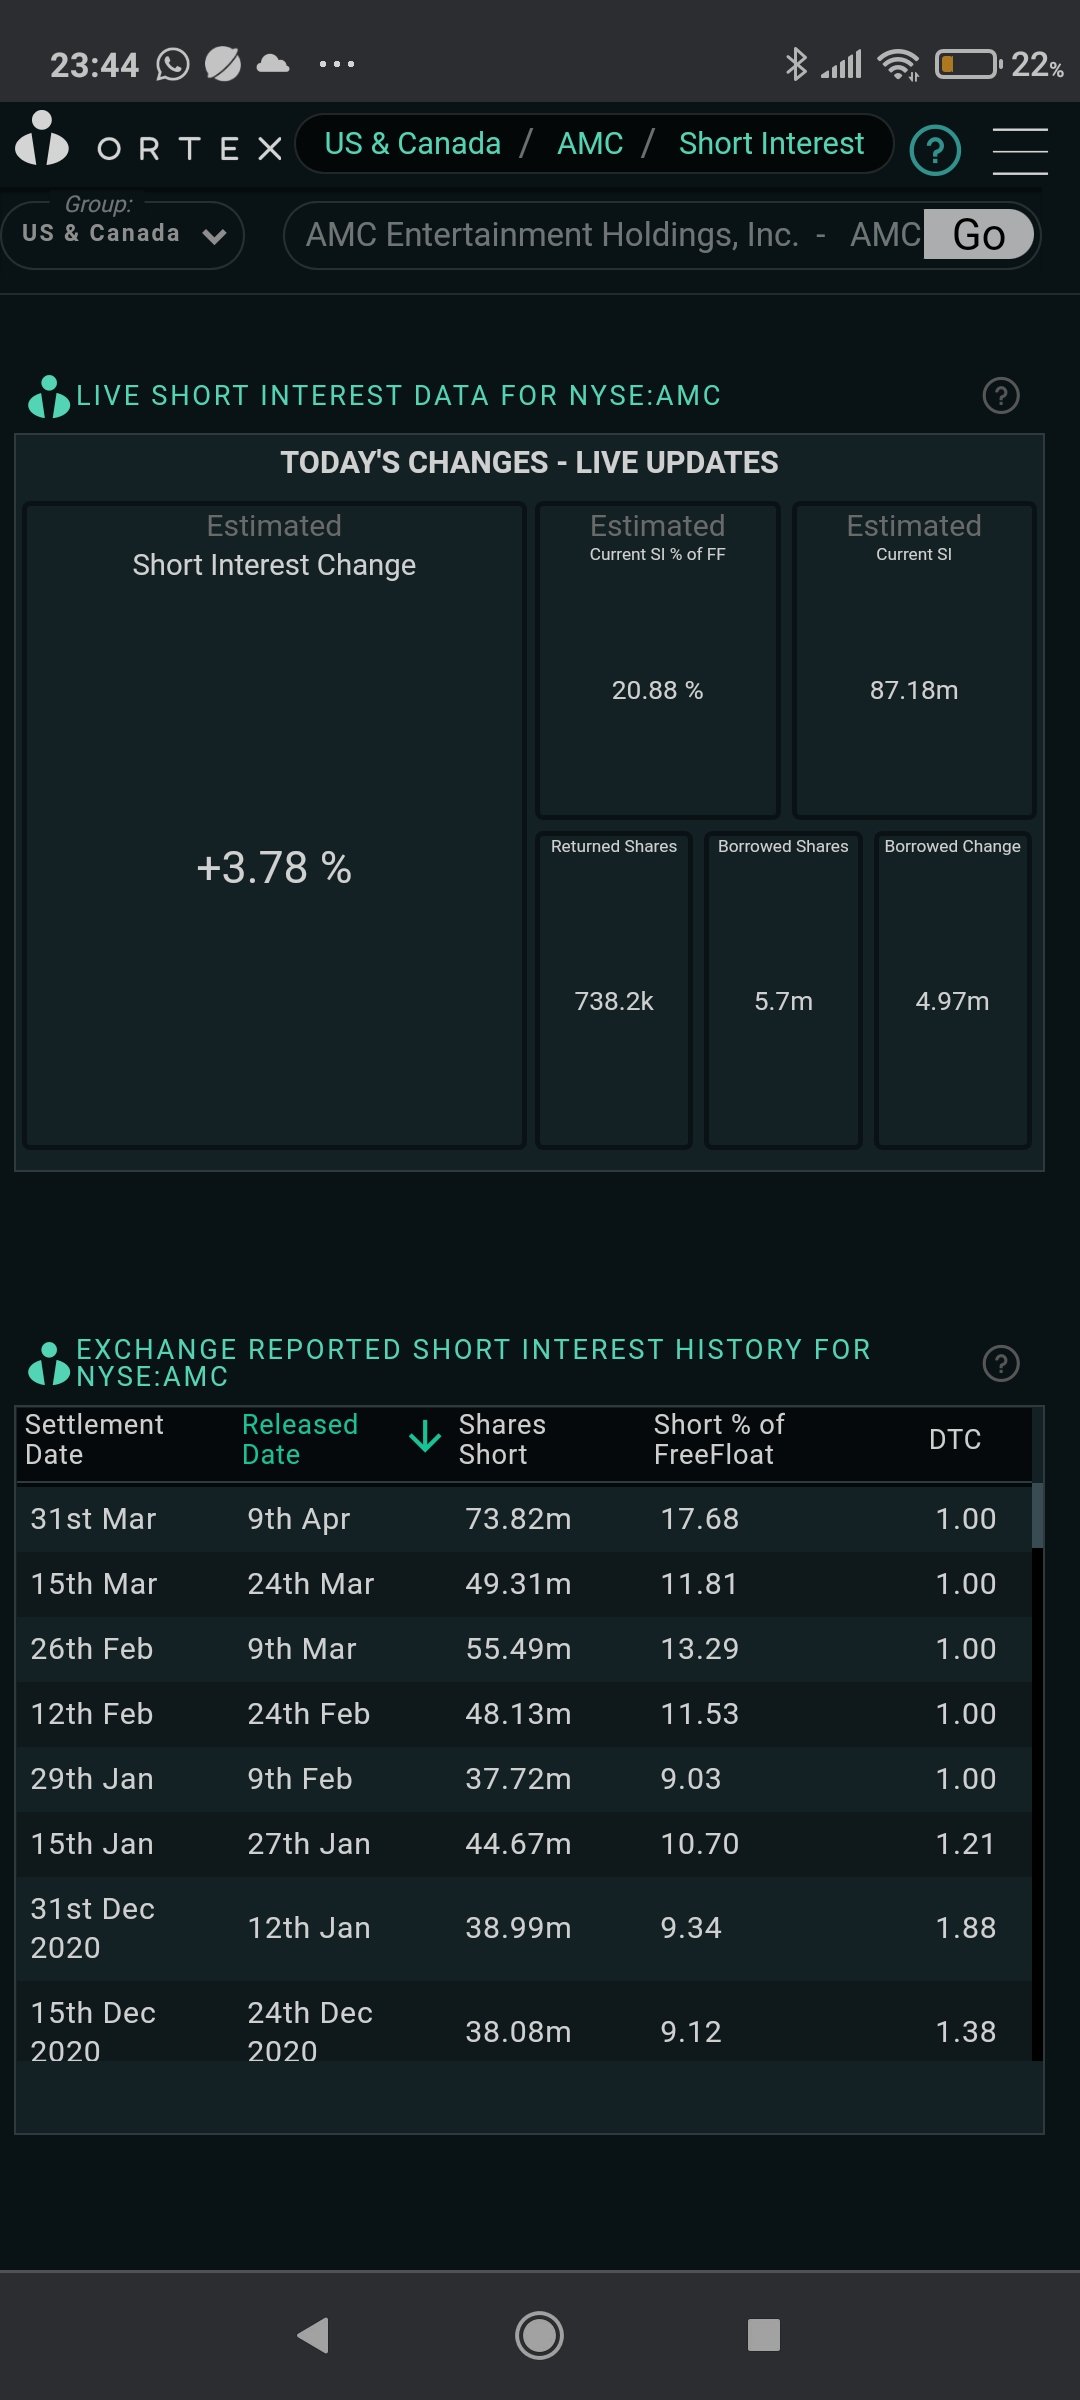The height and width of the screenshot is (2400, 1080).
Task: Sort table by DTC column header
Action: click(x=954, y=1439)
